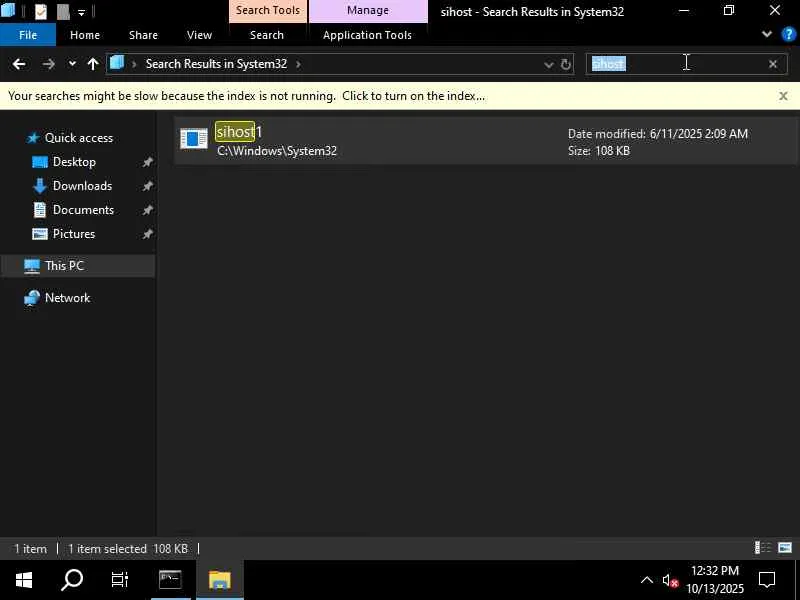The height and width of the screenshot is (600, 800).
Task: Open Task View on the taskbar
Action: pos(120,580)
